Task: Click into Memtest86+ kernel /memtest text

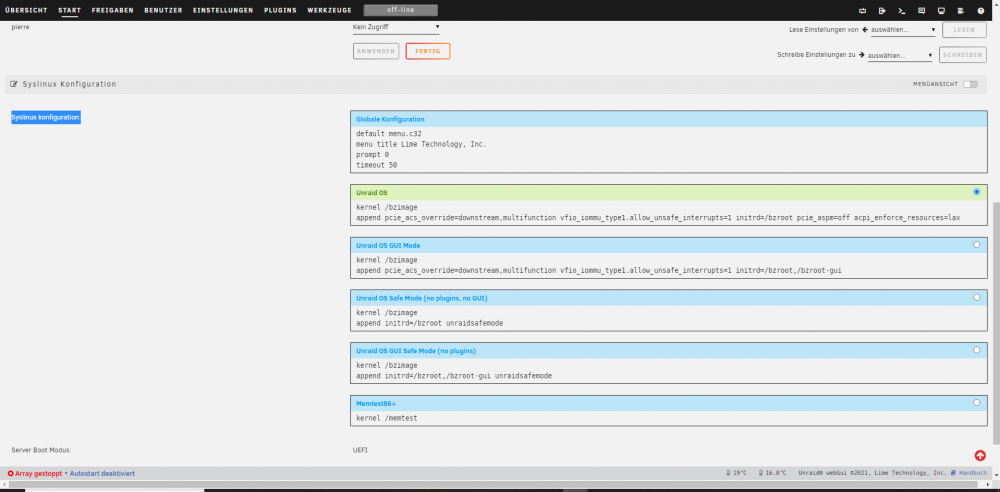Action: (x=386, y=418)
